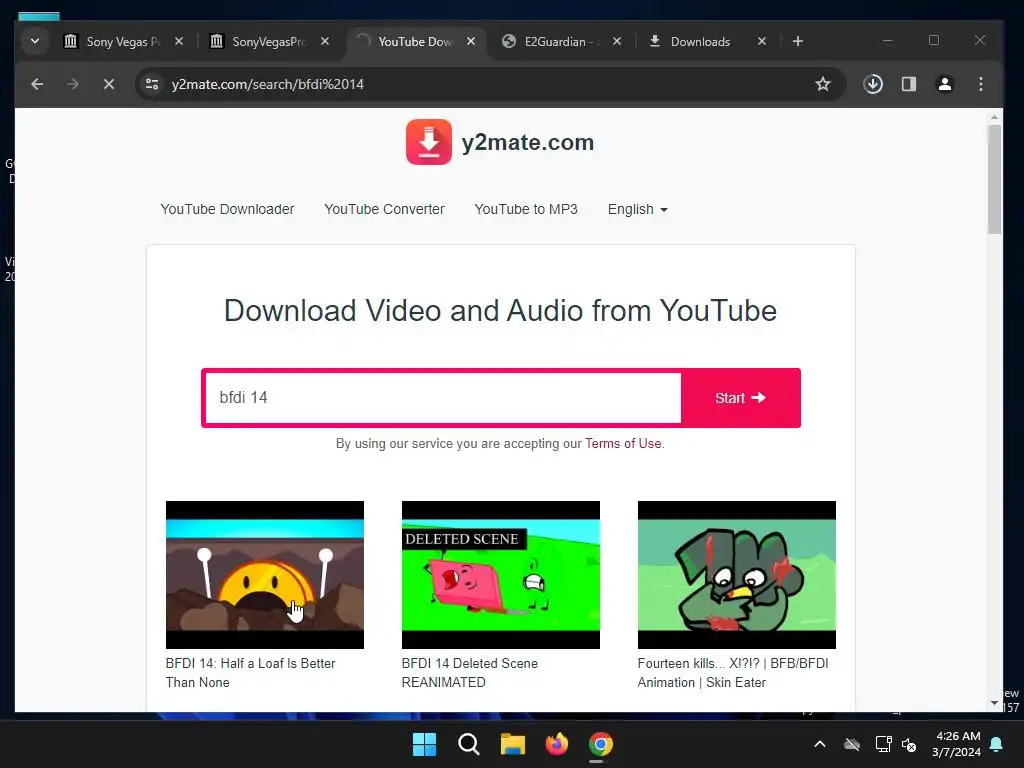Viewport: 1024px width, 768px height.
Task: Switch to the Sony Vegas Pro tab
Action: [x=123, y=41]
